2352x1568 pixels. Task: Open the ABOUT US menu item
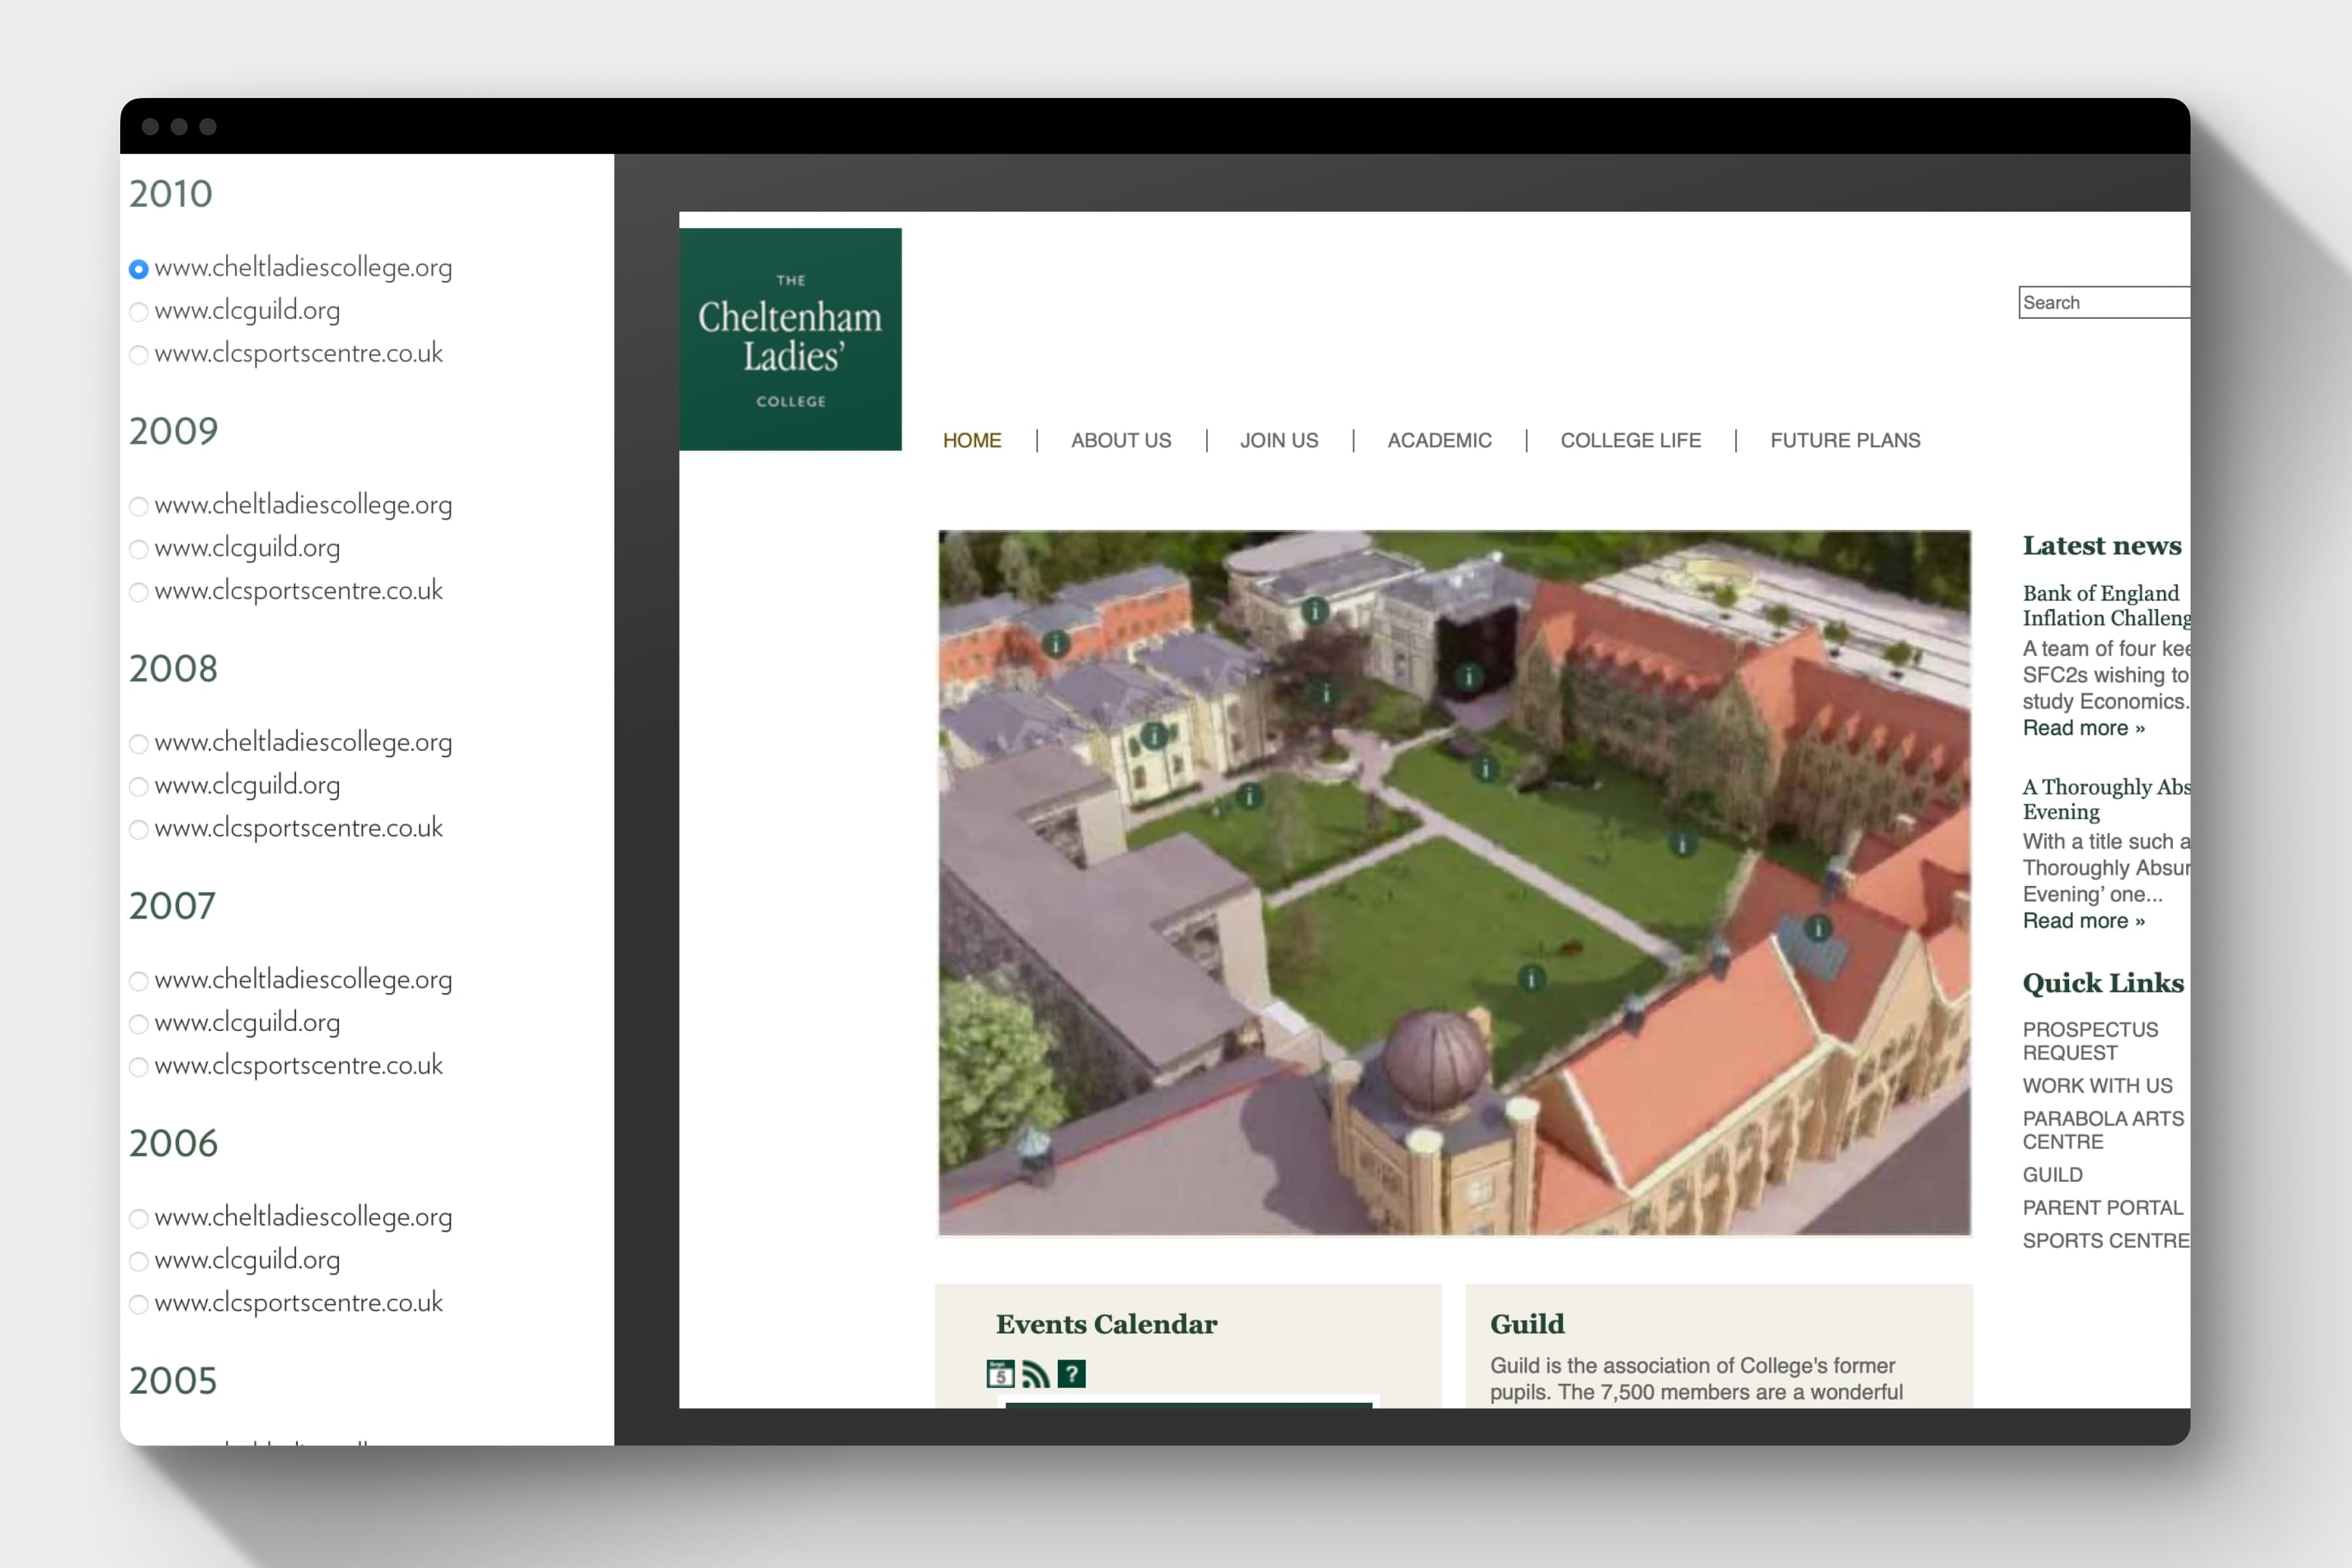tap(1121, 440)
